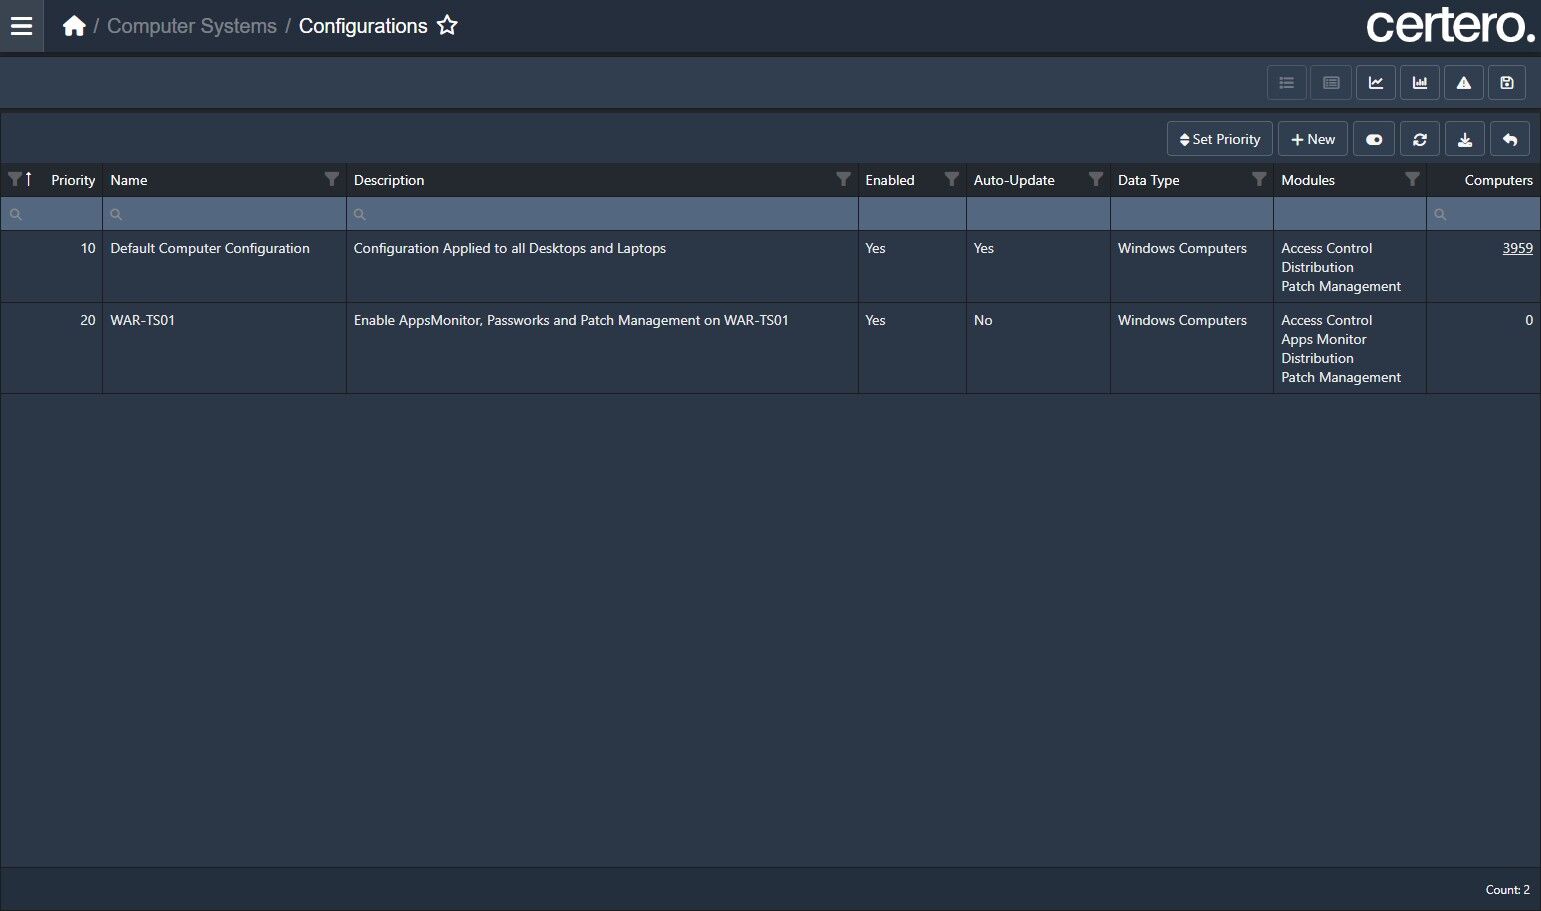Click the certero logo
Viewport: 1541px width, 911px height.
(1450, 26)
